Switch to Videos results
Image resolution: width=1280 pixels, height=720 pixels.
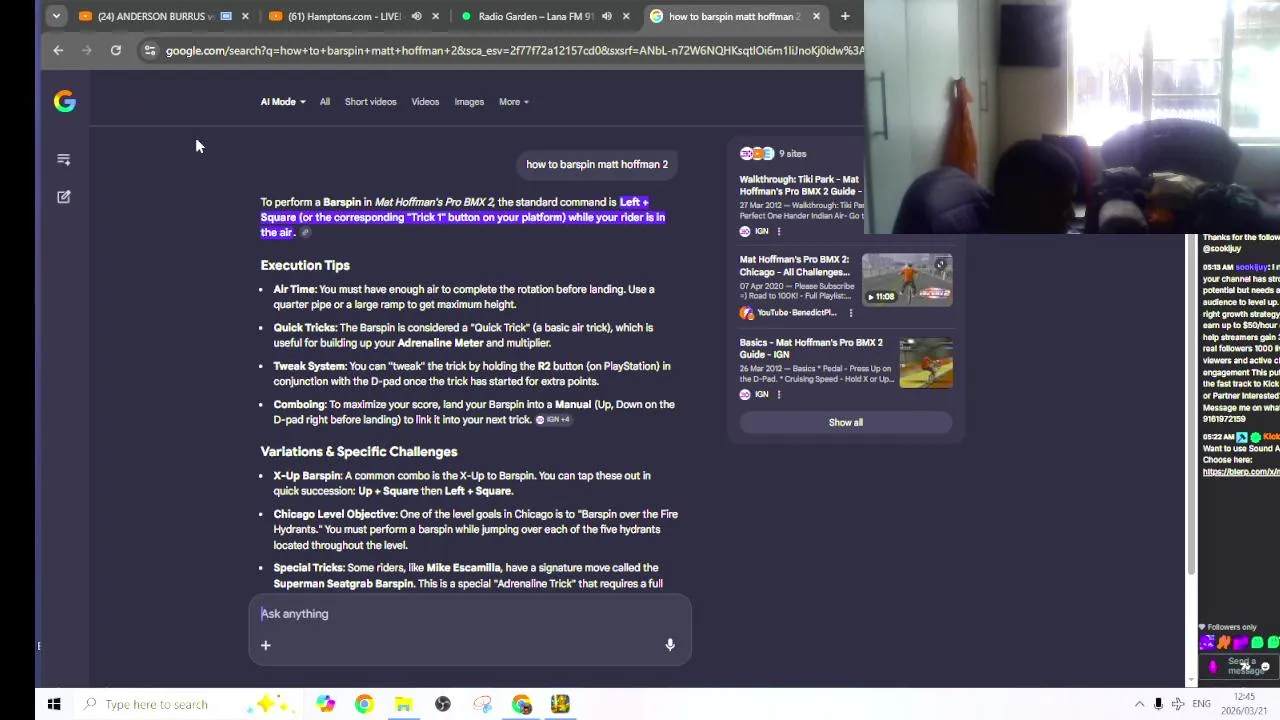425,101
